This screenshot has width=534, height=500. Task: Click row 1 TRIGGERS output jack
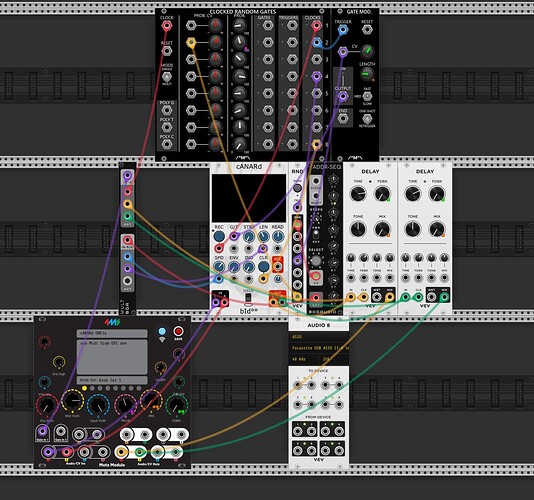click(x=292, y=26)
